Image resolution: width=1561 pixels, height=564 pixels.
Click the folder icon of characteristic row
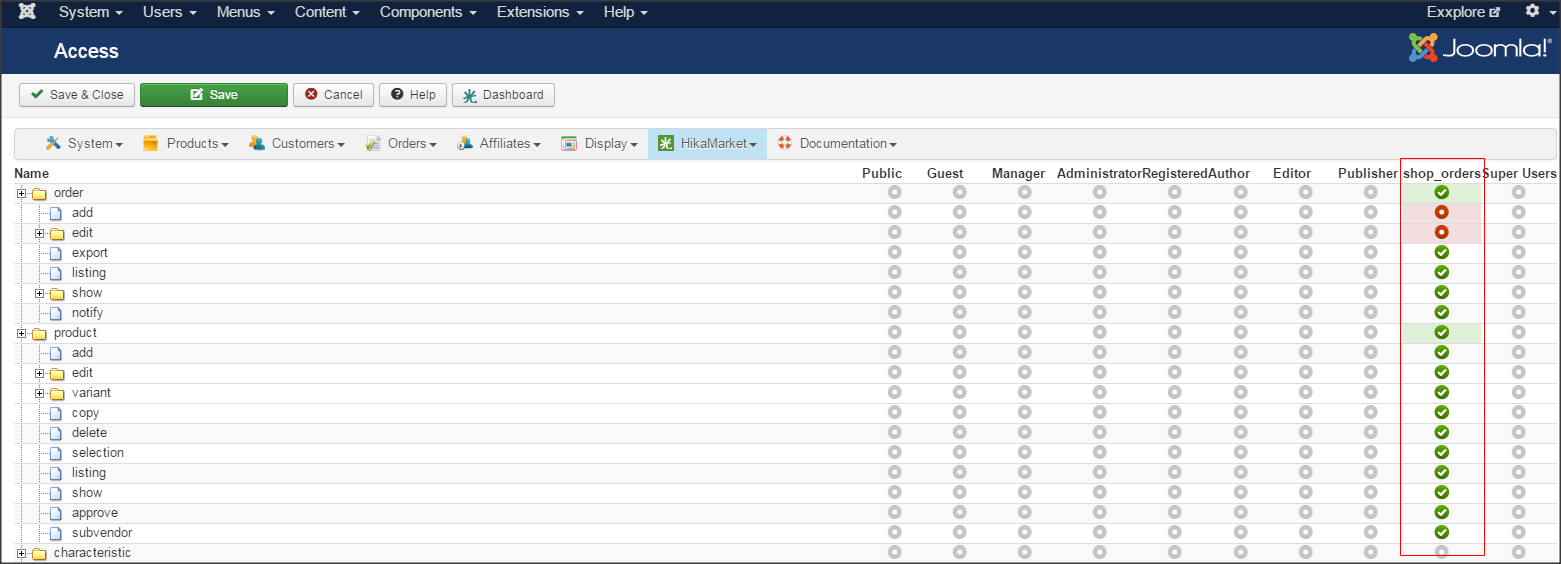(x=40, y=553)
